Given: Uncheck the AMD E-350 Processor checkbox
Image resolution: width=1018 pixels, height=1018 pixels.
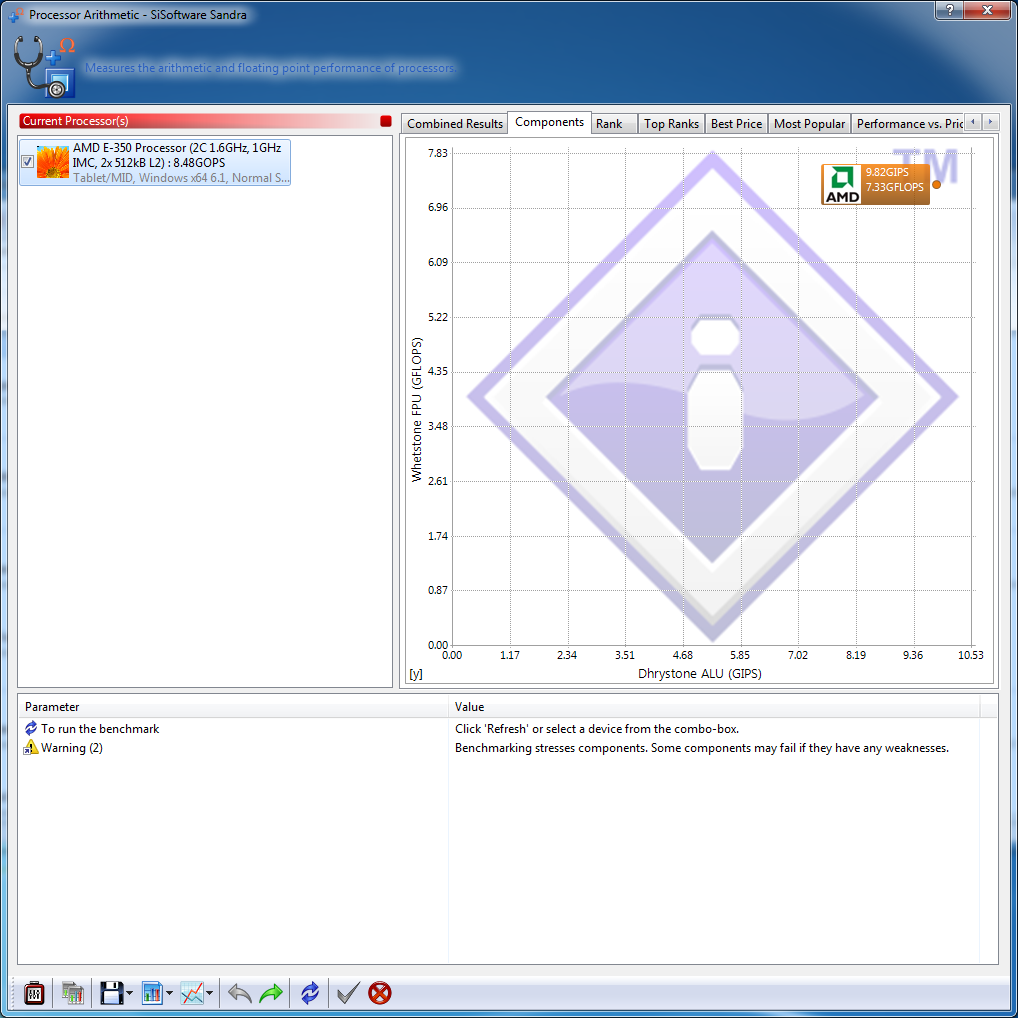Looking at the screenshot, I should 28,162.
